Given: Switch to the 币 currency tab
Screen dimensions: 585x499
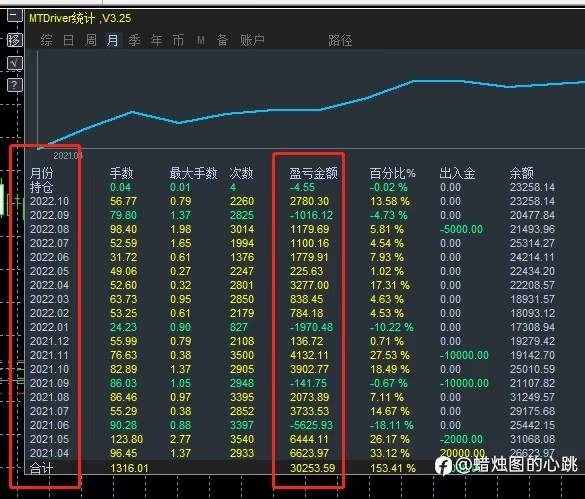Looking at the screenshot, I should pyautogui.click(x=178, y=40).
